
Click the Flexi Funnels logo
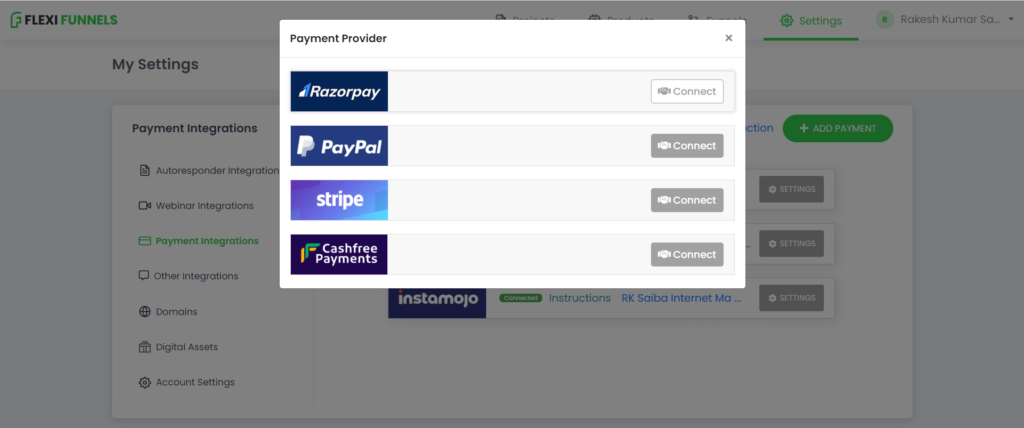[x=64, y=20]
